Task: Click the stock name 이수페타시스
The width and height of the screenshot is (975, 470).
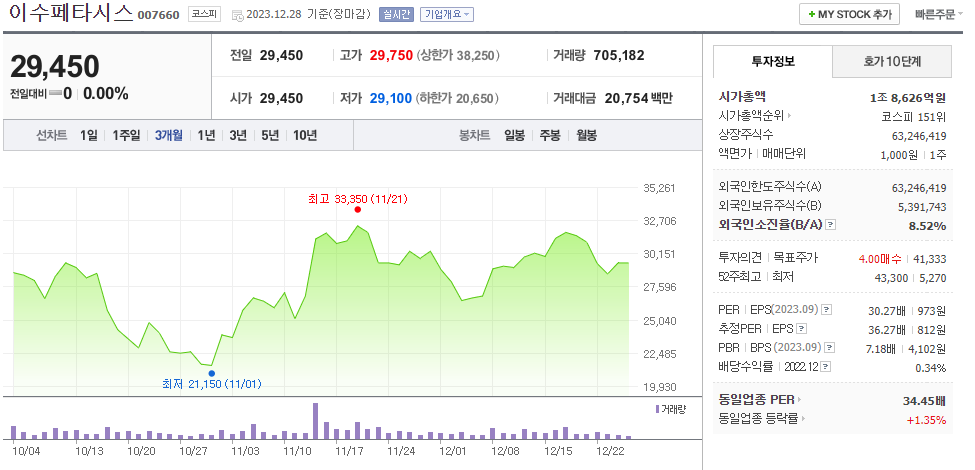Action: pos(71,13)
